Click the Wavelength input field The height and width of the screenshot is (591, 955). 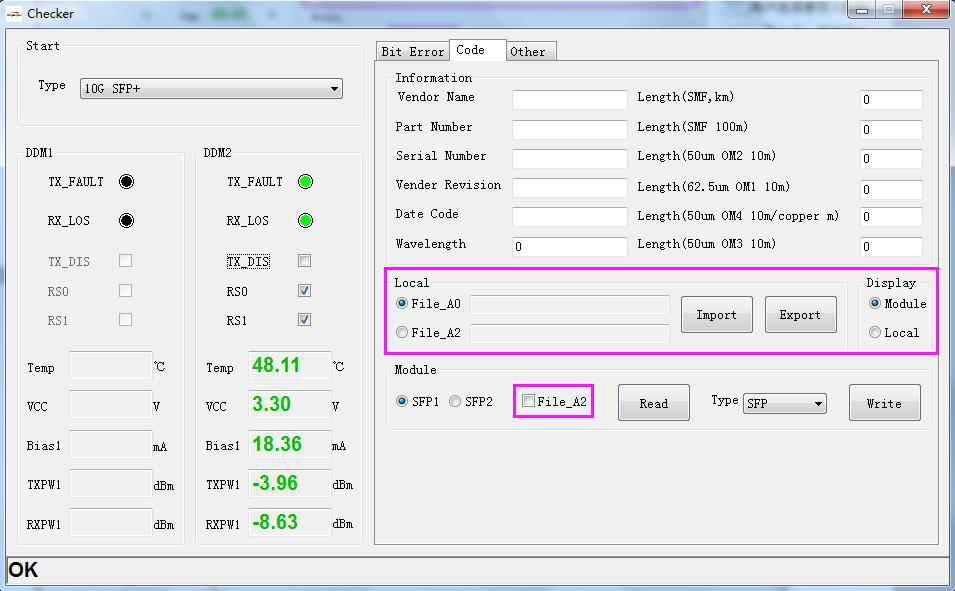(x=569, y=246)
